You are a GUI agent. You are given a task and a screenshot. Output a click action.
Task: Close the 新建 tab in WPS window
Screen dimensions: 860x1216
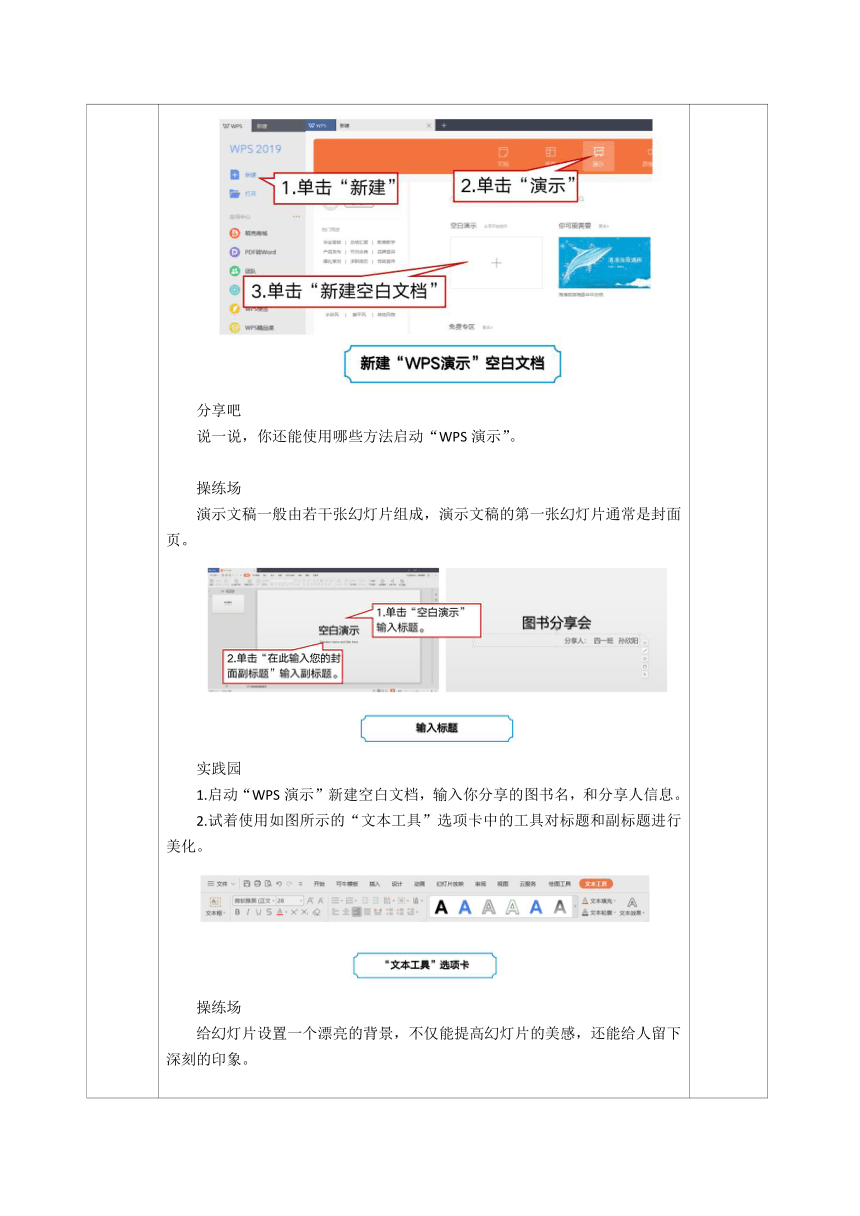(428, 125)
